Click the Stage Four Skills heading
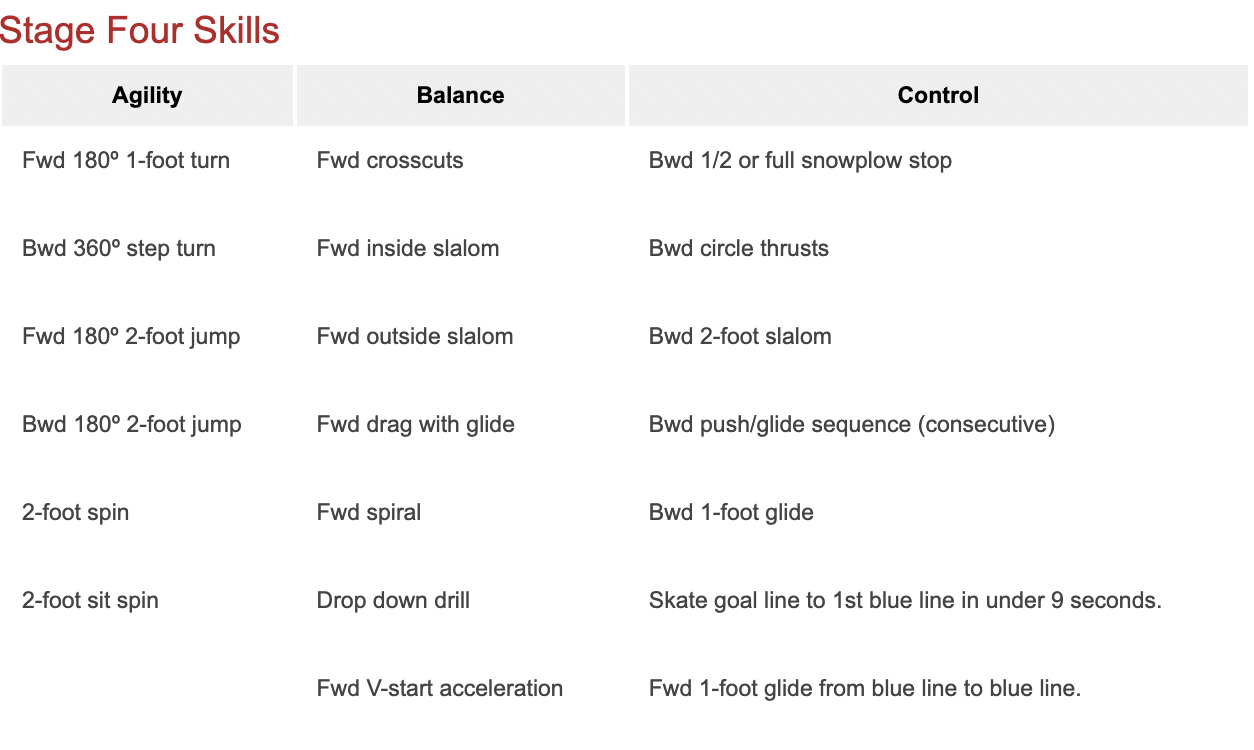 140,31
